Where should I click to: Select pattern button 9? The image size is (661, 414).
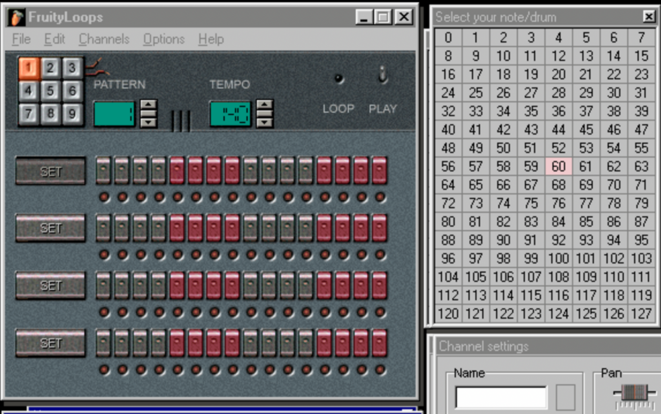point(72,113)
